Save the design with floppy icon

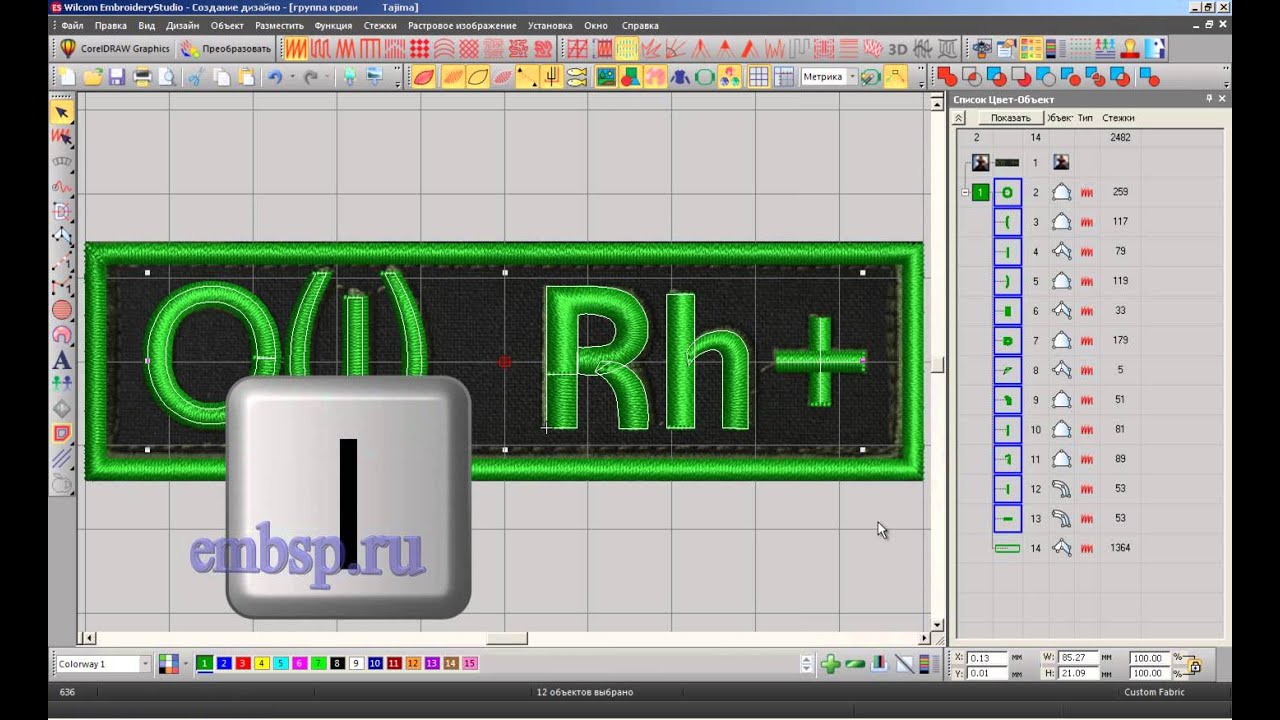coord(117,77)
